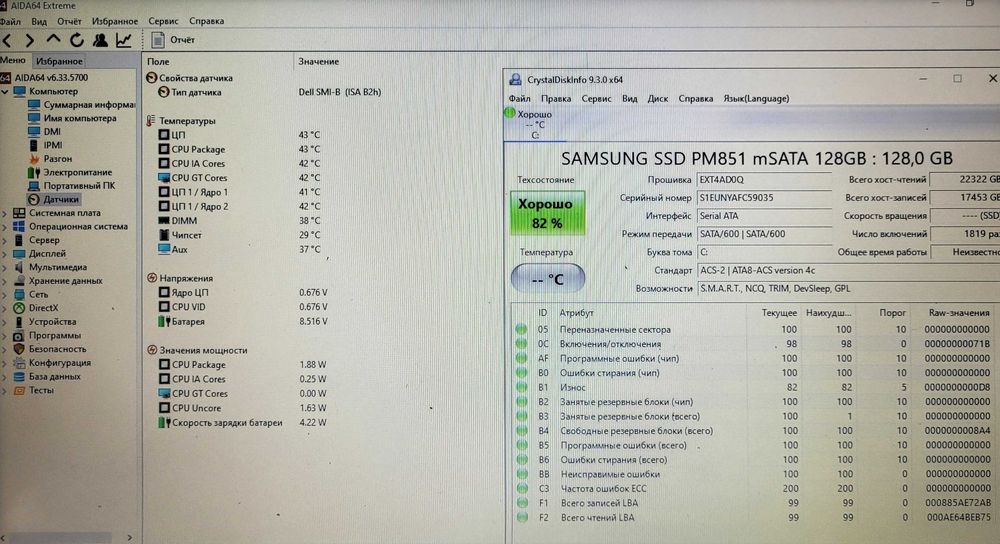Image resolution: width=1000 pixels, height=544 pixels.
Task: Open the graph icon in AIDA64 toolbar
Action: point(123,40)
